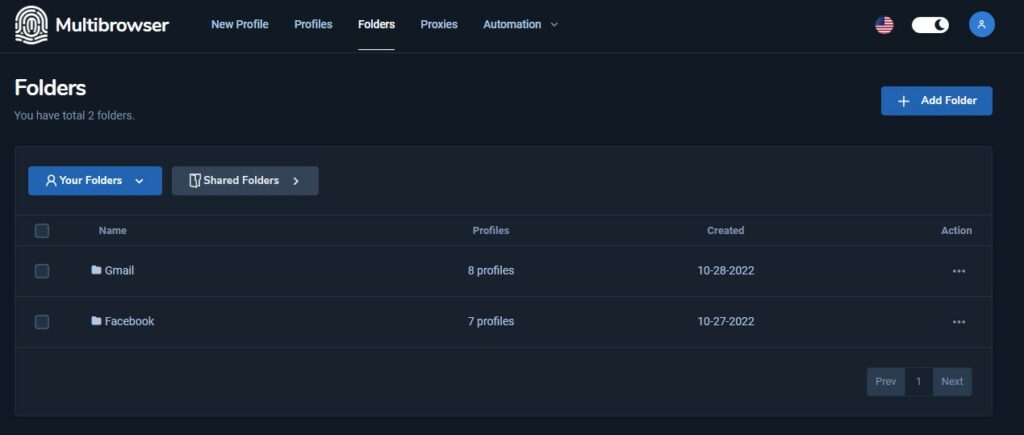Click the Action column header

click(x=956, y=231)
